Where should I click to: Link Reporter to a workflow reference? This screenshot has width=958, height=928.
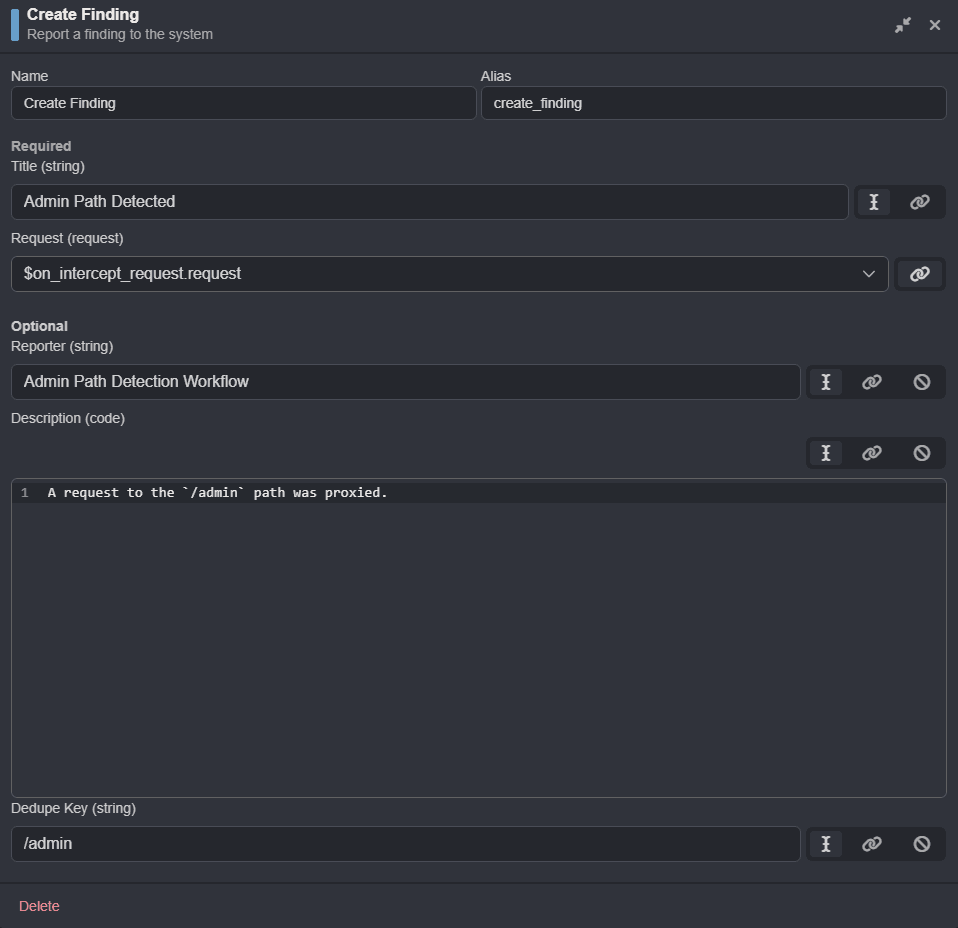pyautogui.click(x=872, y=381)
